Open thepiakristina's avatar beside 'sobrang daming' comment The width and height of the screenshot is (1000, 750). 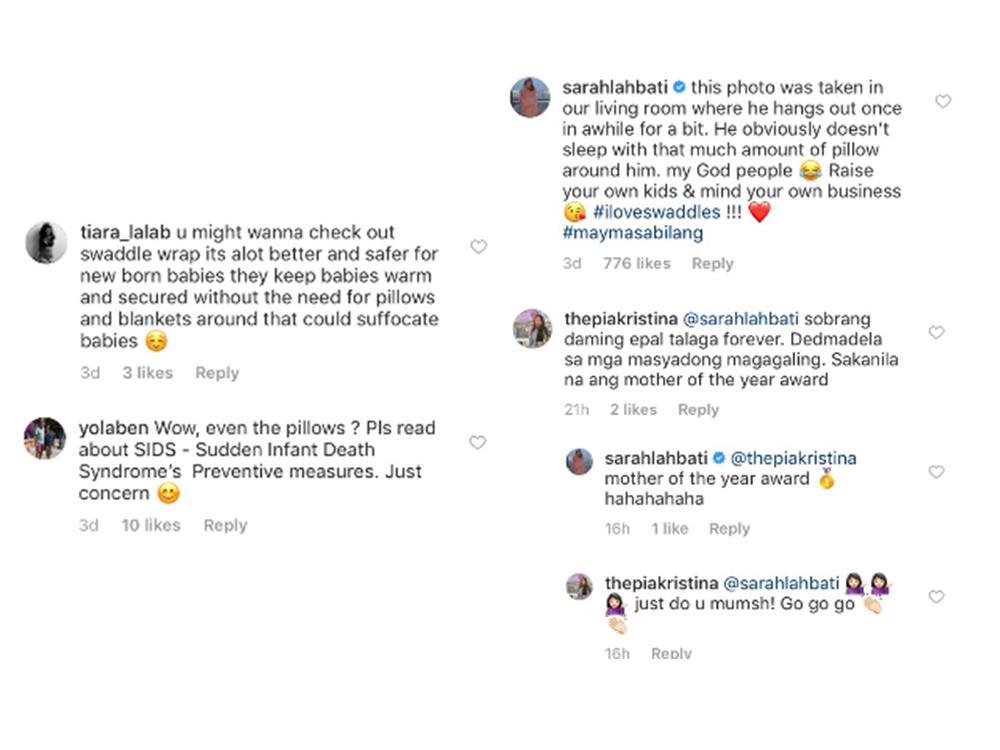click(x=532, y=329)
